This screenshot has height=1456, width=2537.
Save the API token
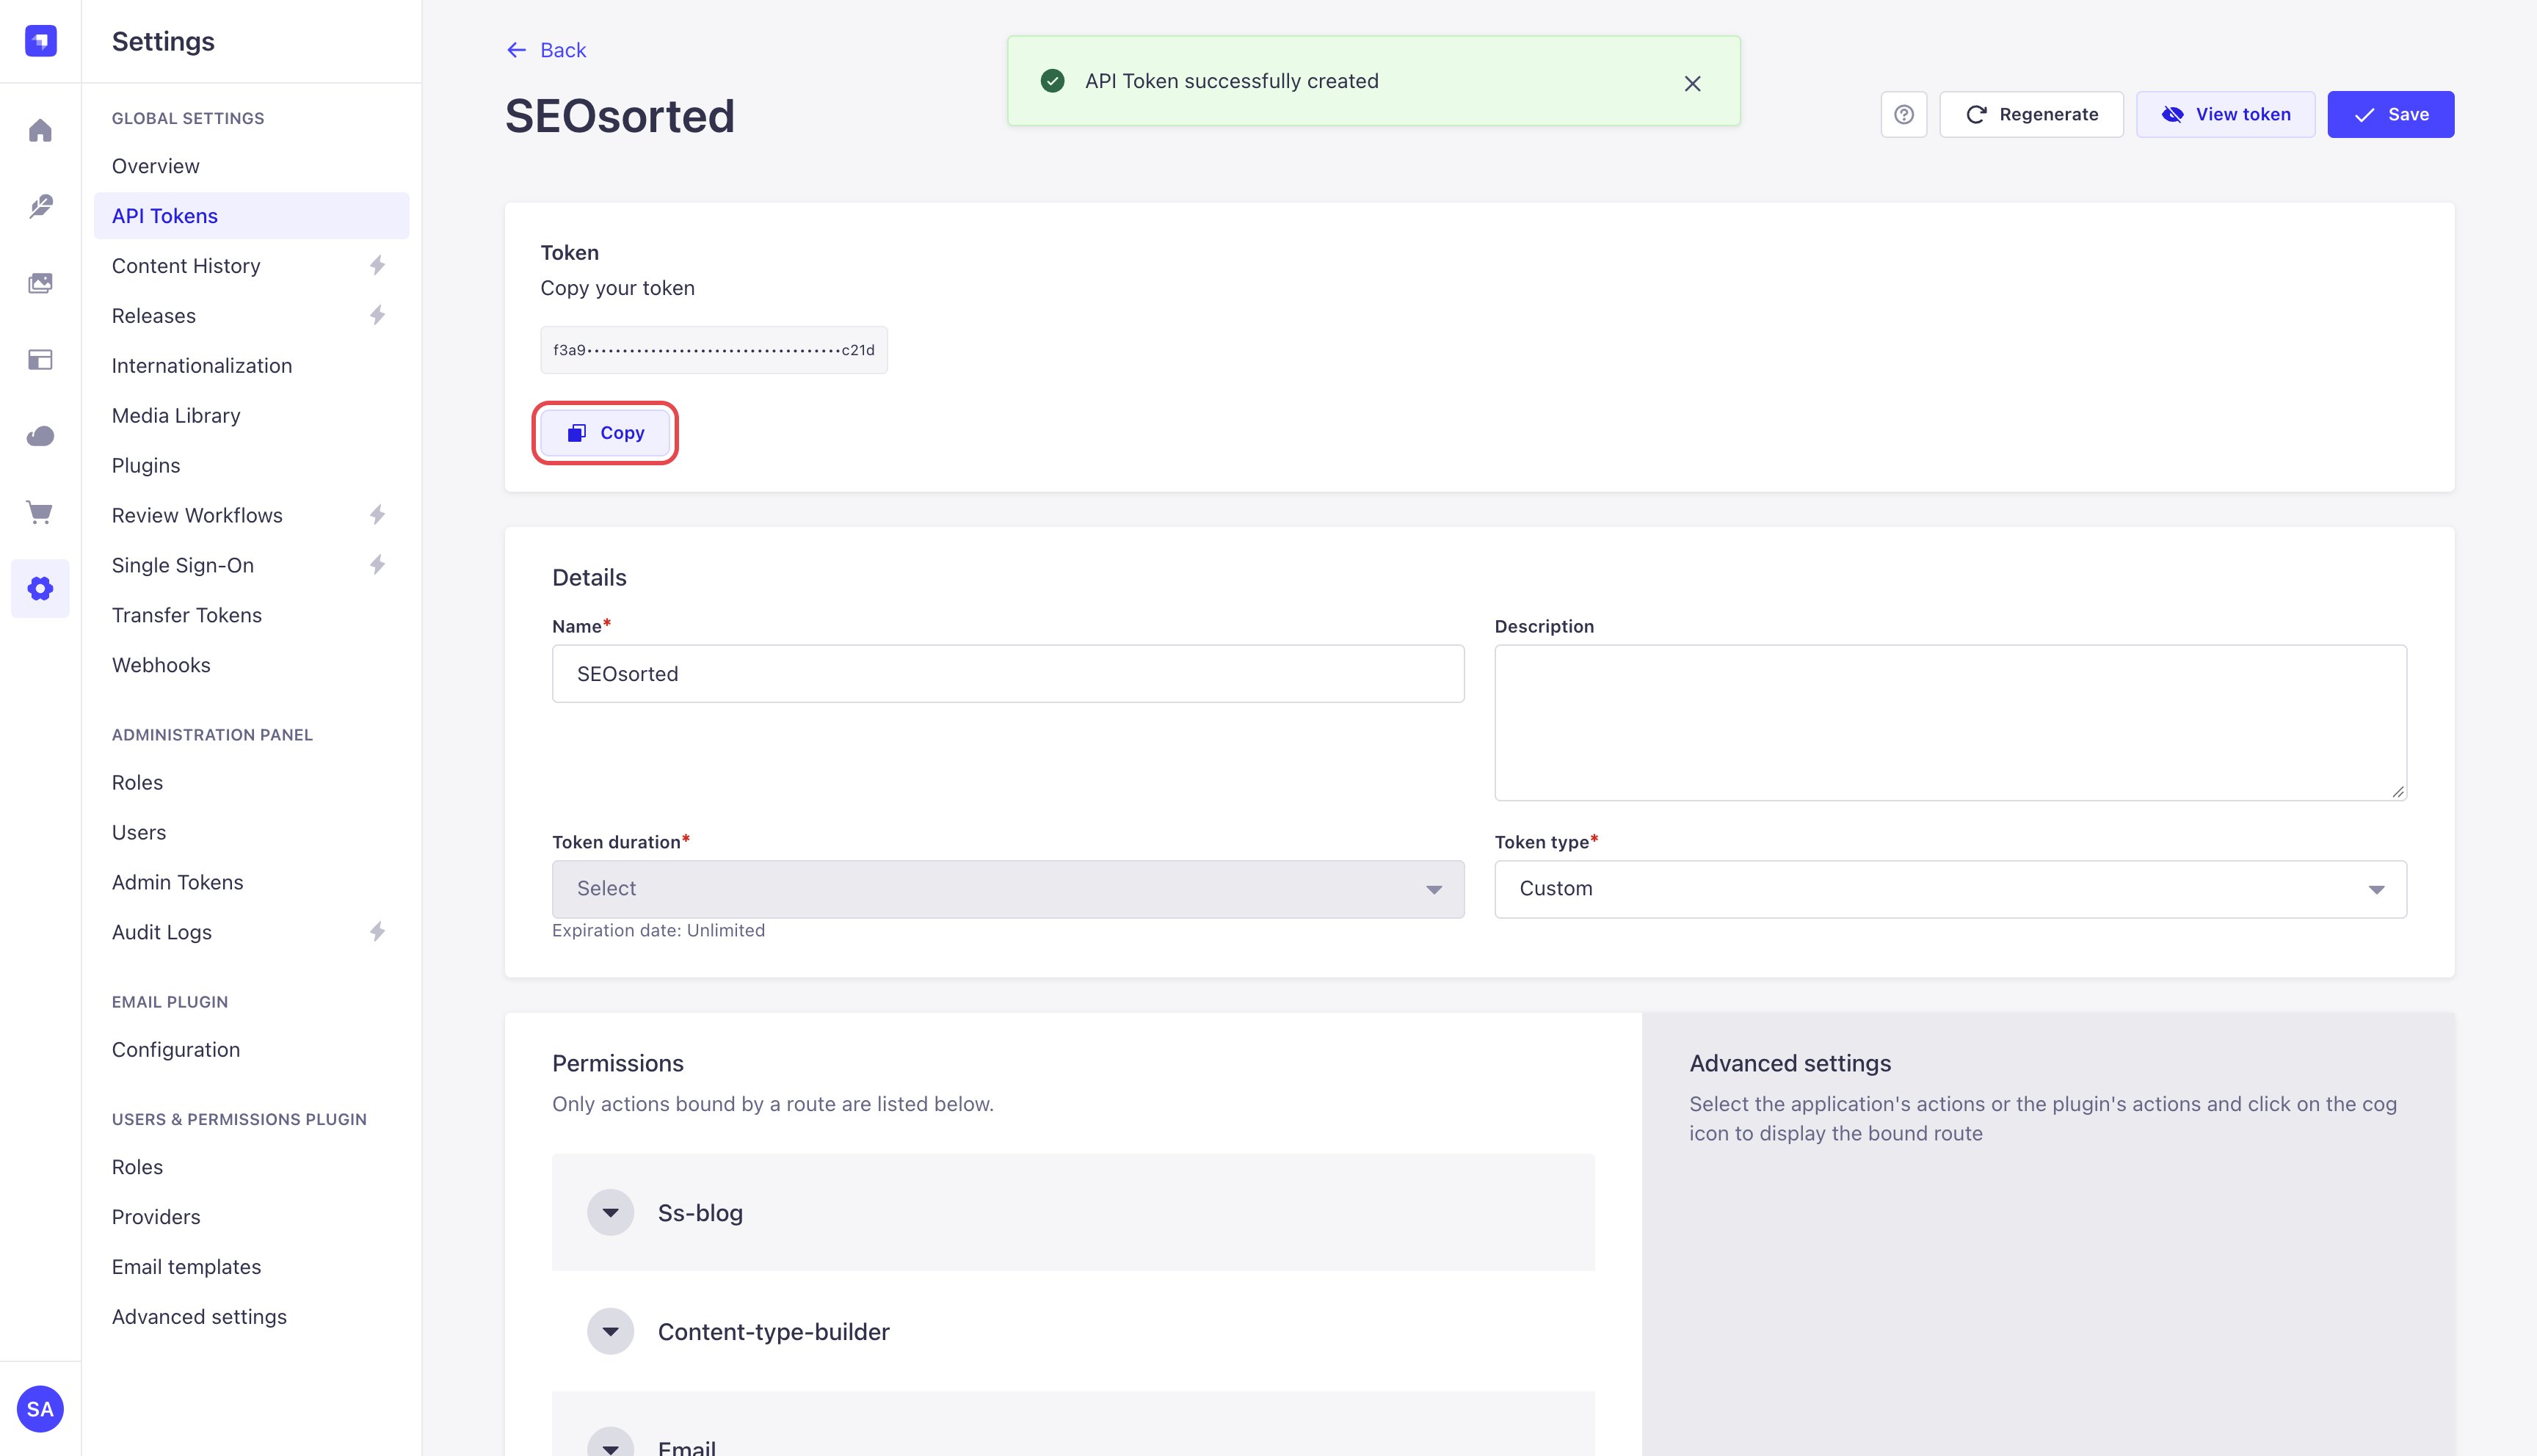2390,114
